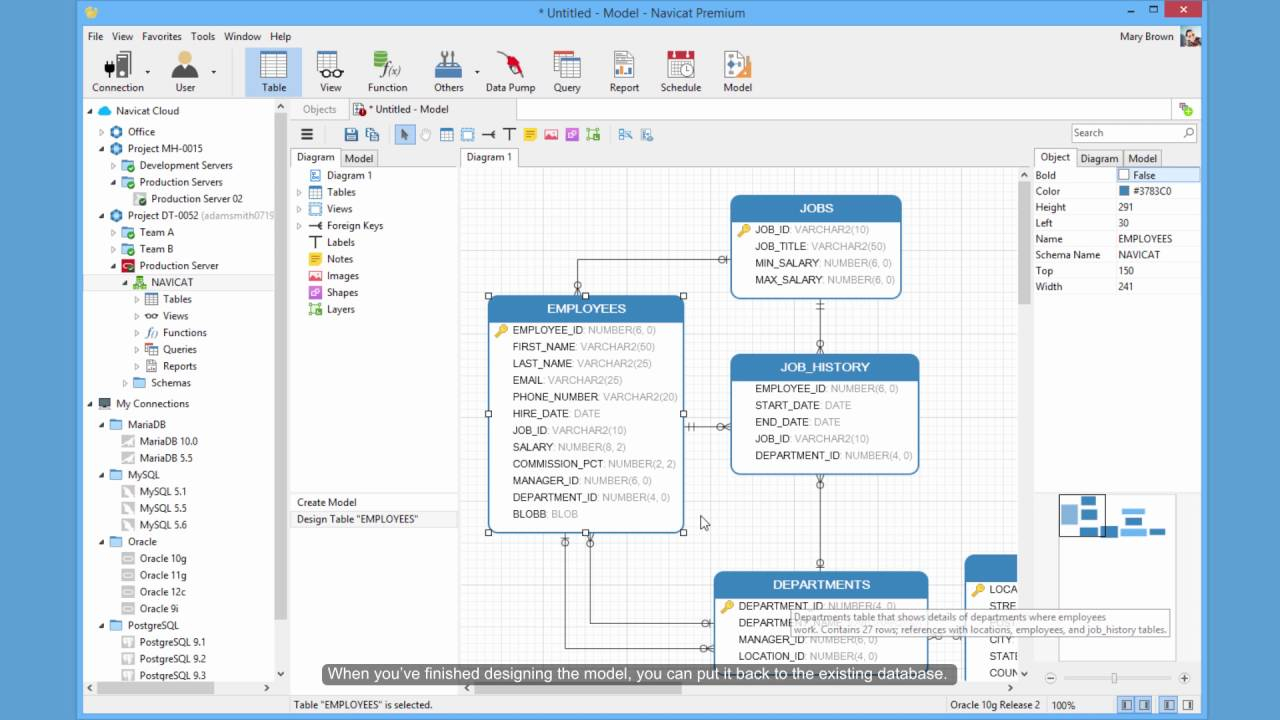This screenshot has height=720, width=1280.
Task: Open the Function objects icon
Action: 387,72
